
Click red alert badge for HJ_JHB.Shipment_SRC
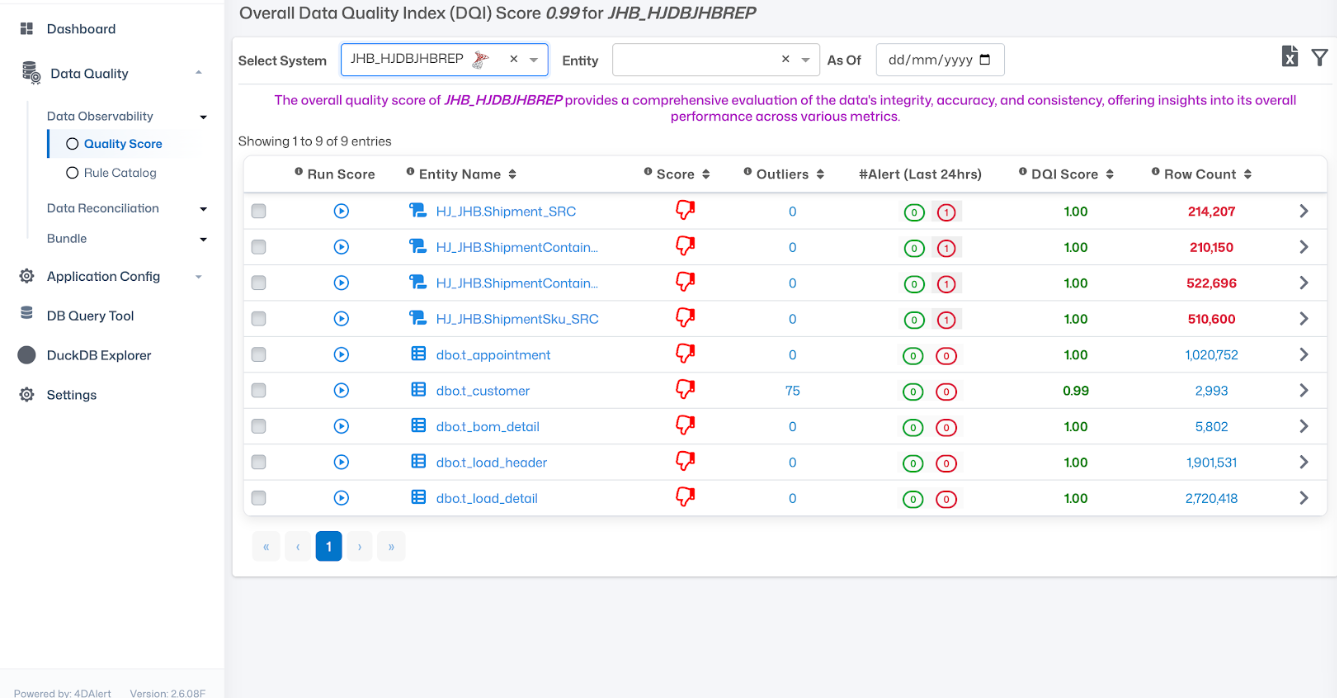click(x=946, y=212)
